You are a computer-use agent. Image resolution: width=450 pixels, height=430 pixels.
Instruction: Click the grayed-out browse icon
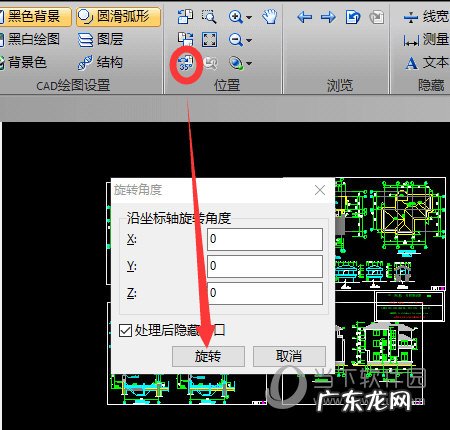pyautogui.click(x=377, y=17)
